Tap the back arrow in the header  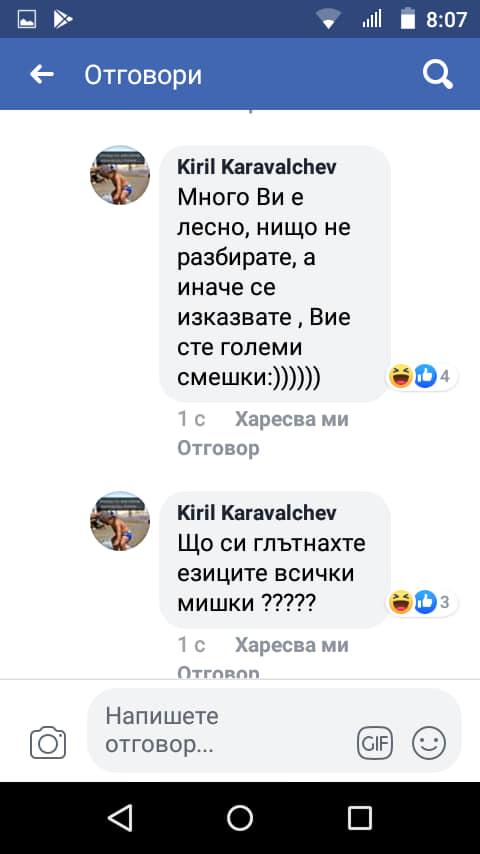pyautogui.click(x=42, y=75)
